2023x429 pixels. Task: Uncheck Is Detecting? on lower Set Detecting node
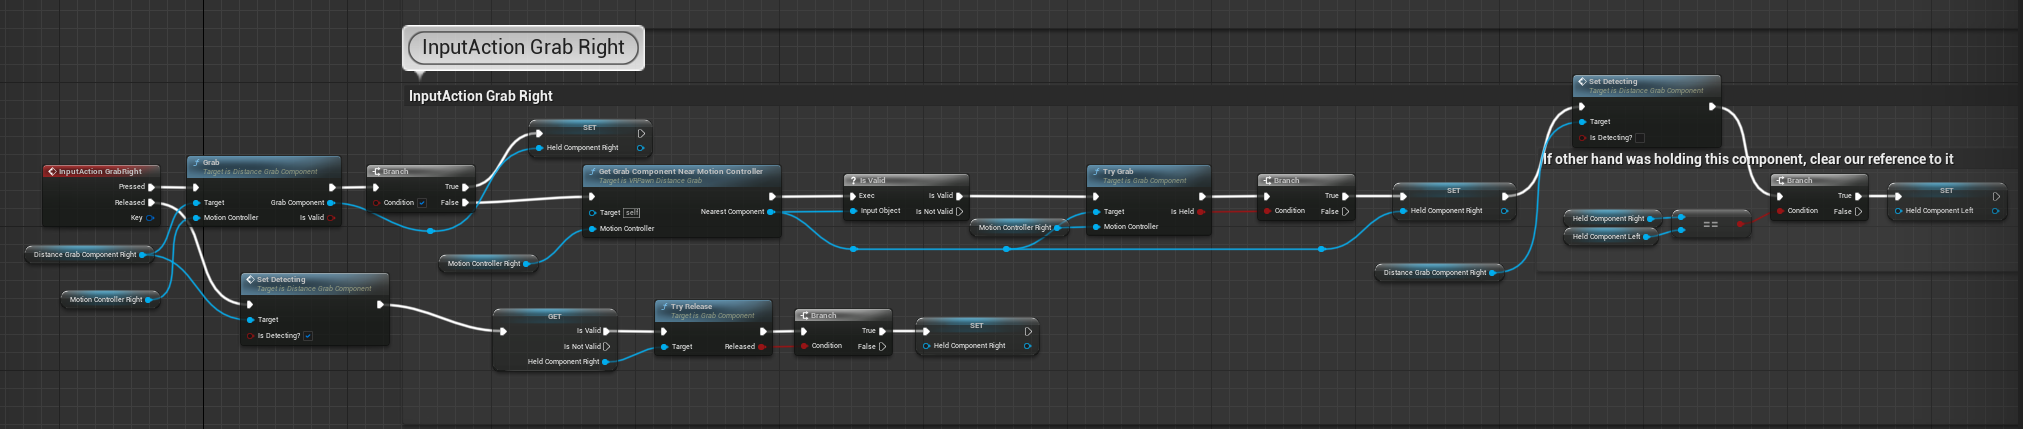pyautogui.click(x=308, y=336)
